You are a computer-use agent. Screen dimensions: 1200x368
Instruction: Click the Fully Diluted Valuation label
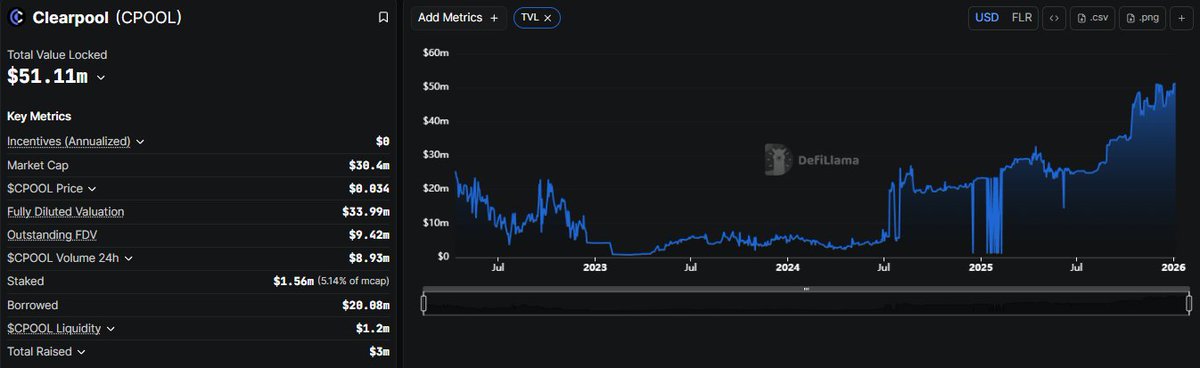coord(66,211)
